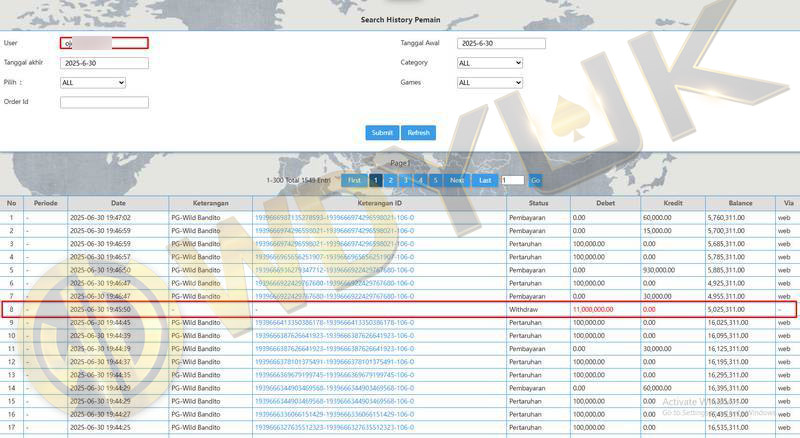The width and height of the screenshot is (800, 438).
Task: Click the Debet column header
Action: [x=606, y=203]
